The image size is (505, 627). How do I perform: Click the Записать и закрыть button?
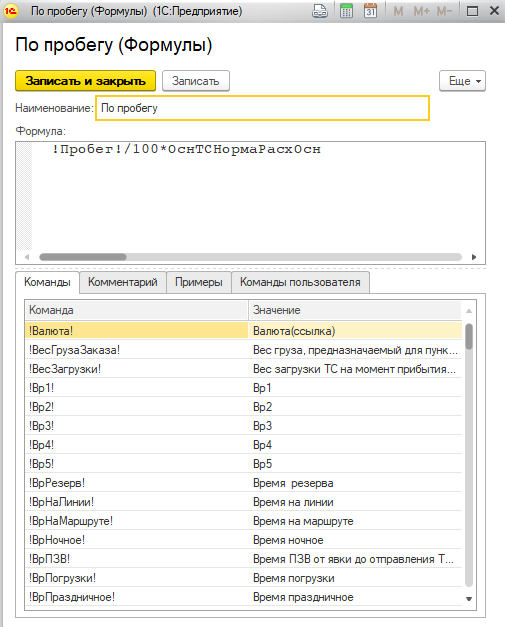[x=86, y=81]
